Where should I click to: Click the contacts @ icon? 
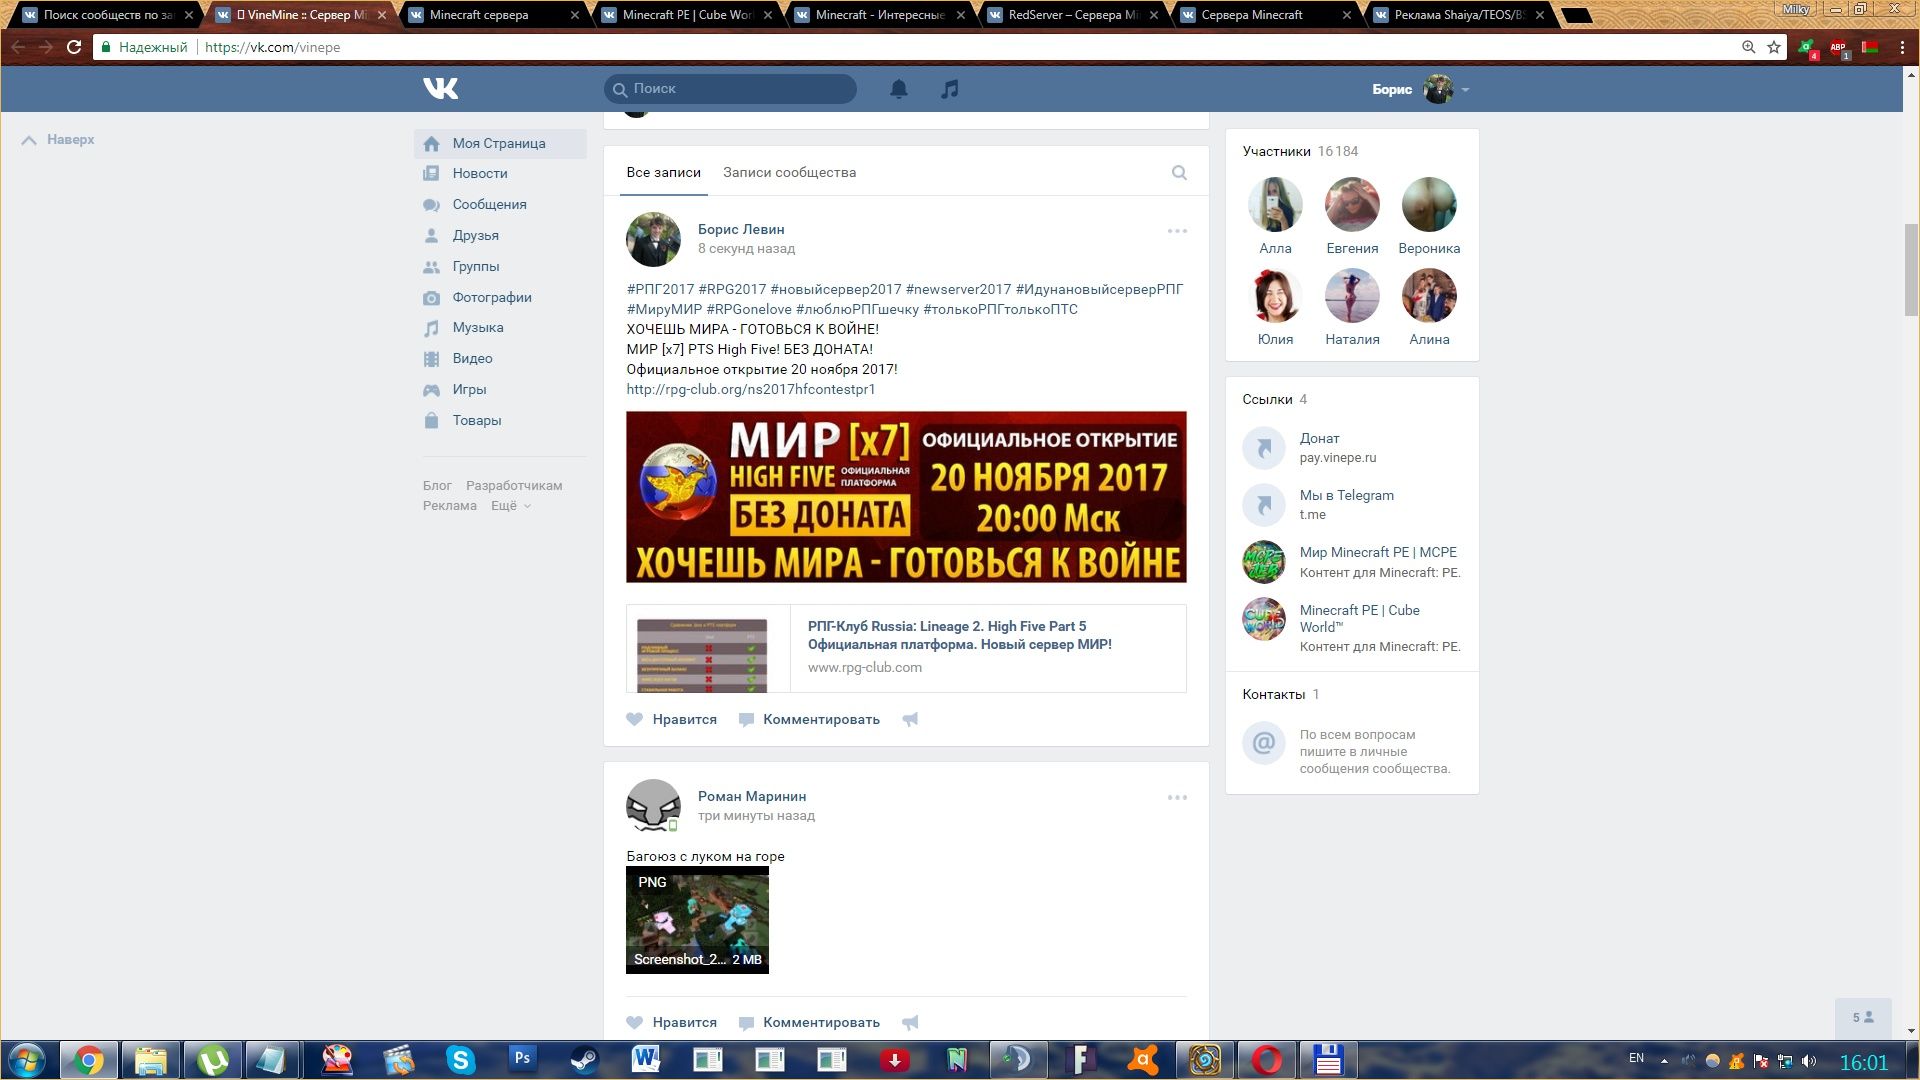pos(1264,743)
